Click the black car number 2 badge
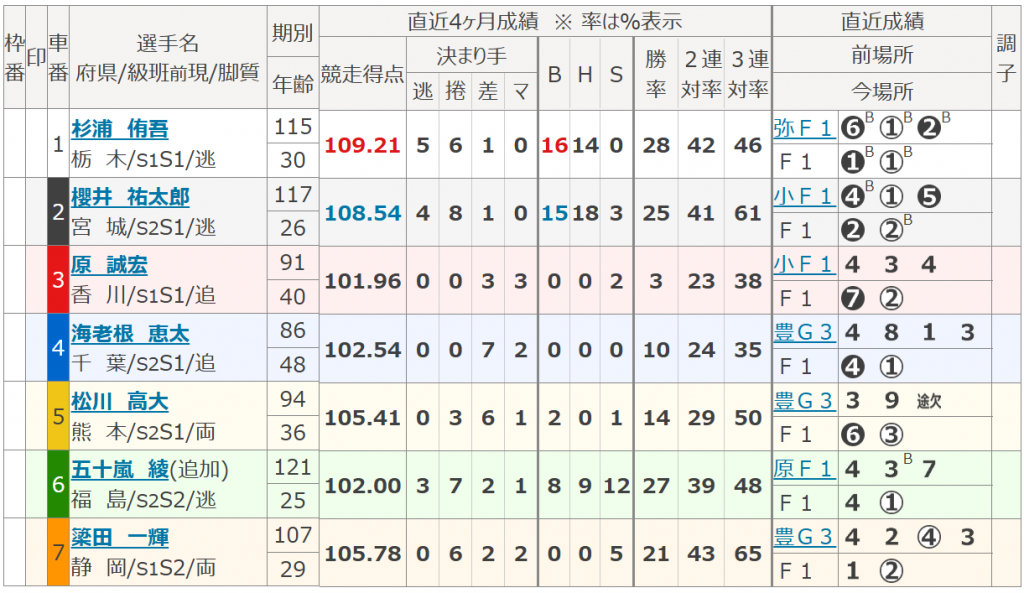The width and height of the screenshot is (1024, 593). pos(58,212)
